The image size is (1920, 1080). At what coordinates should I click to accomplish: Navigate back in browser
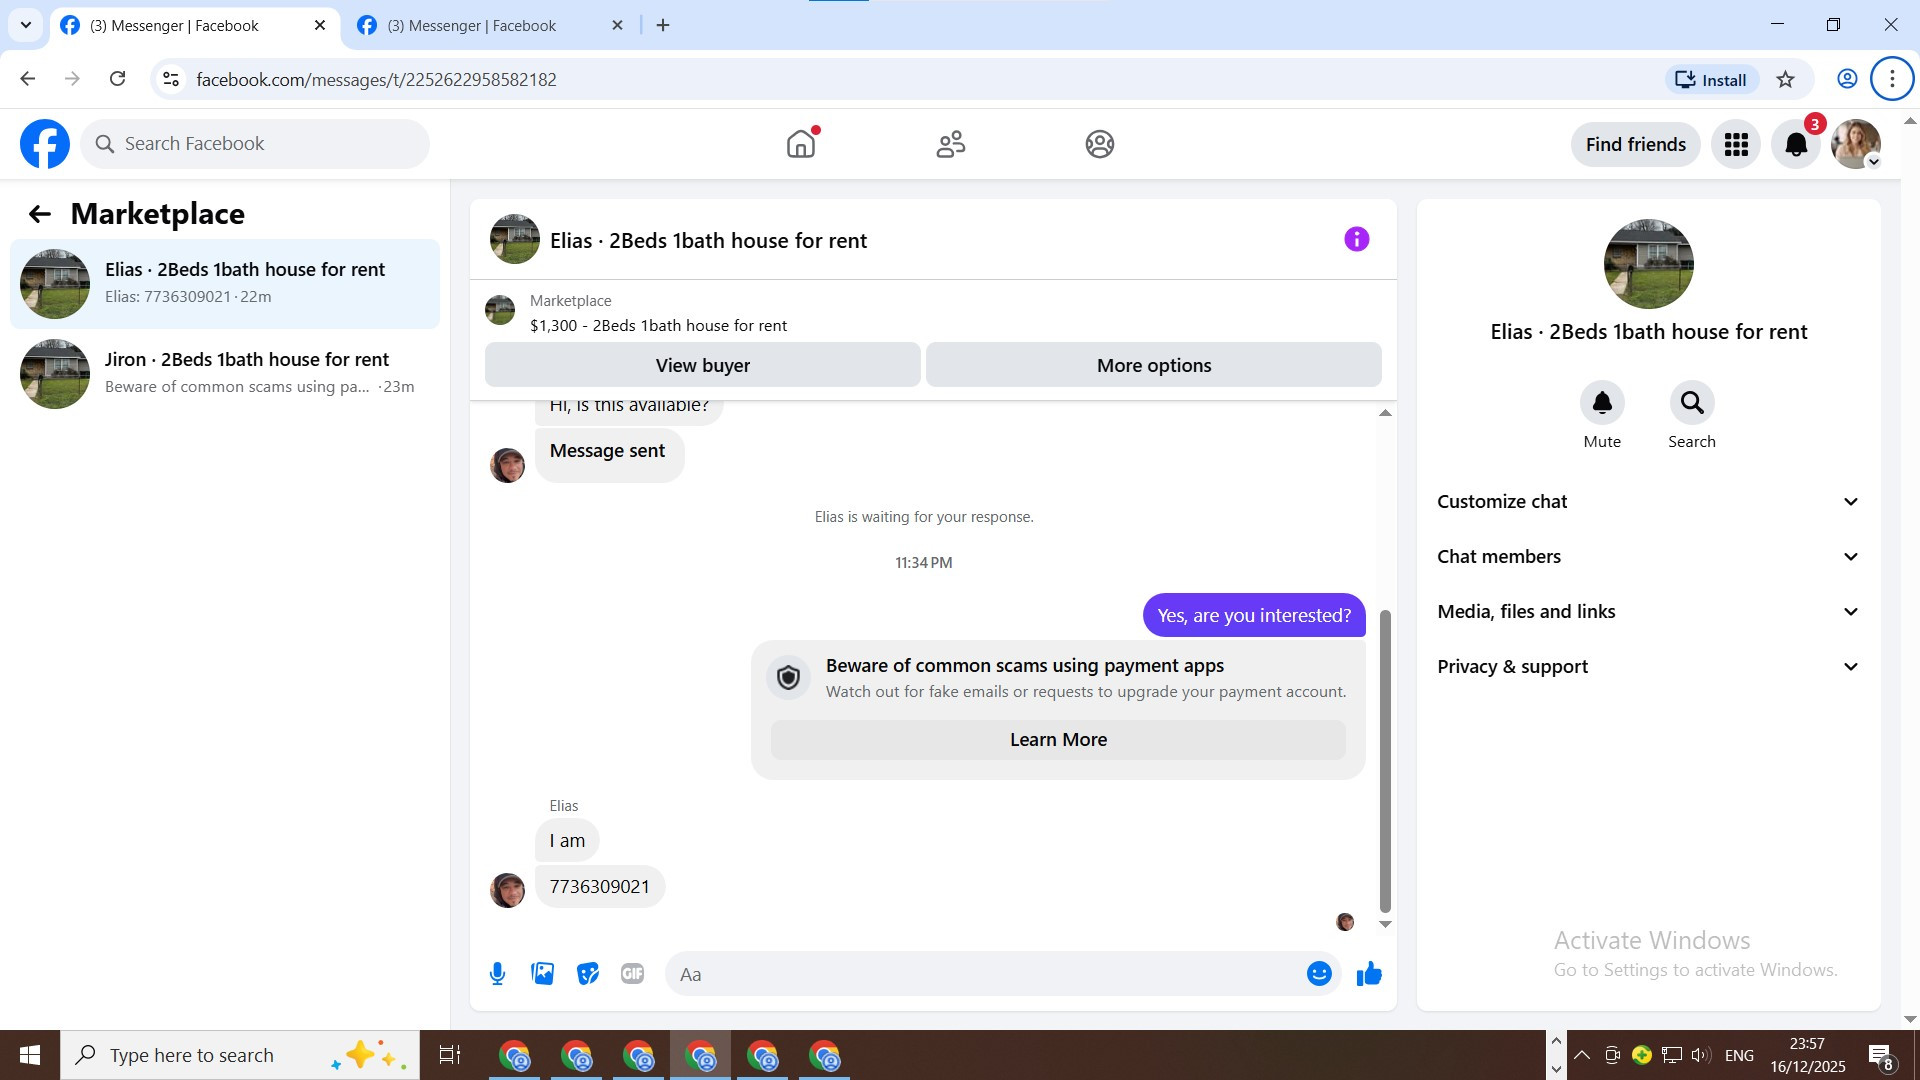pyautogui.click(x=27, y=79)
